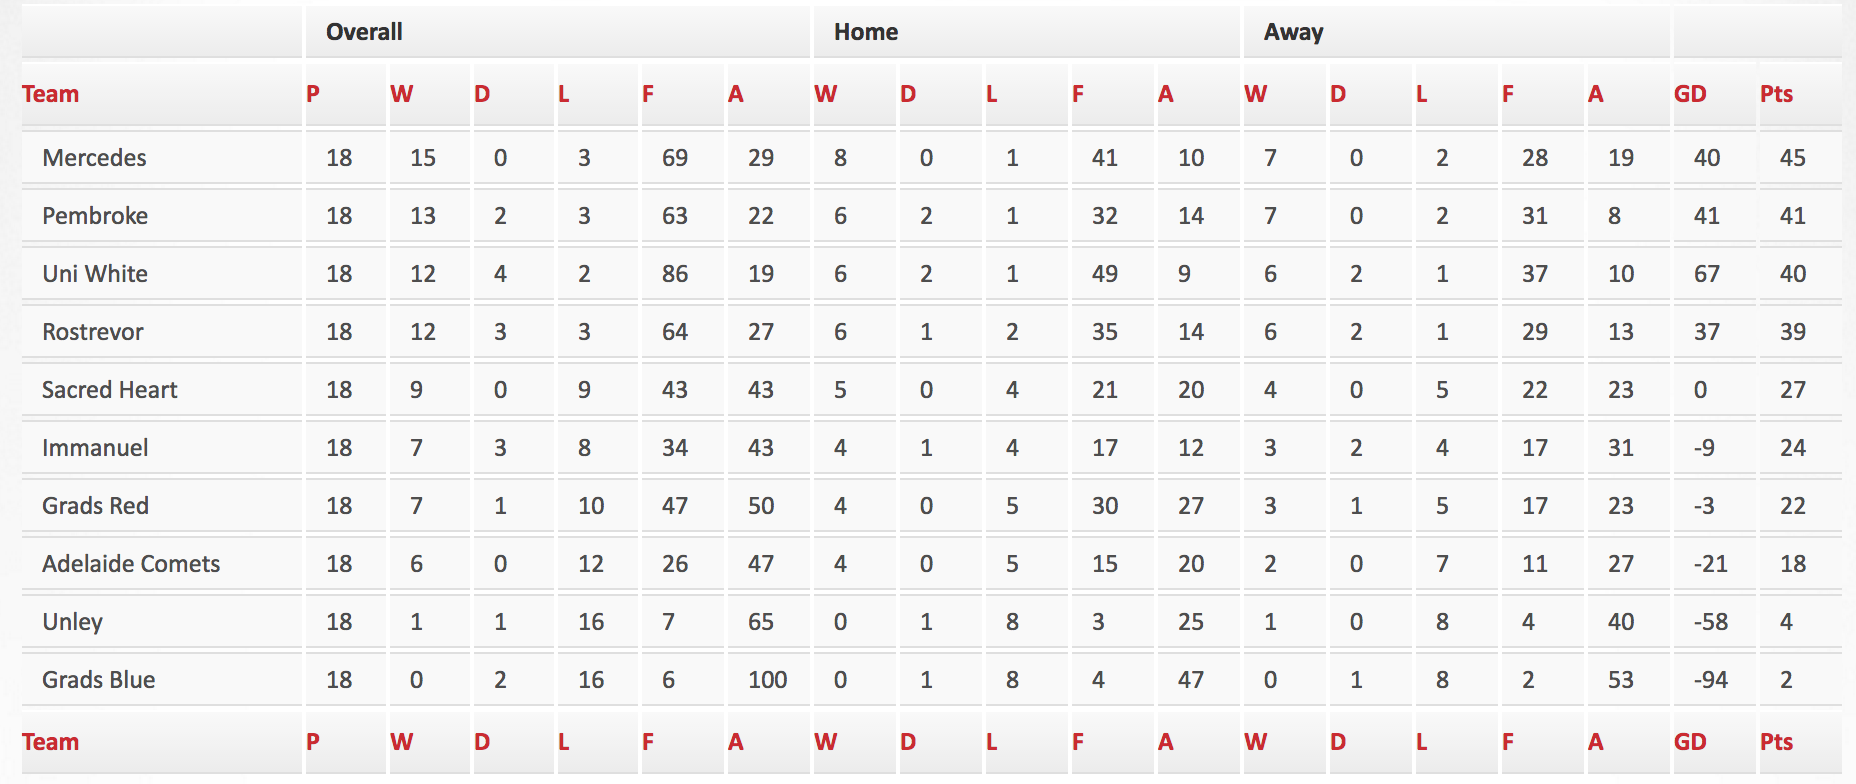Select the Overall group header
The image size is (1856, 784).
364,32
